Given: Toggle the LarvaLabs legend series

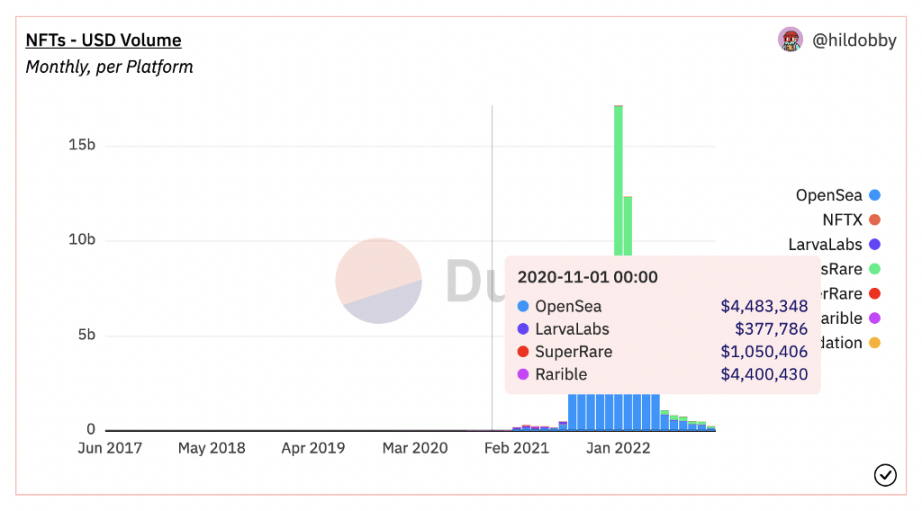Looking at the screenshot, I should 834,245.
